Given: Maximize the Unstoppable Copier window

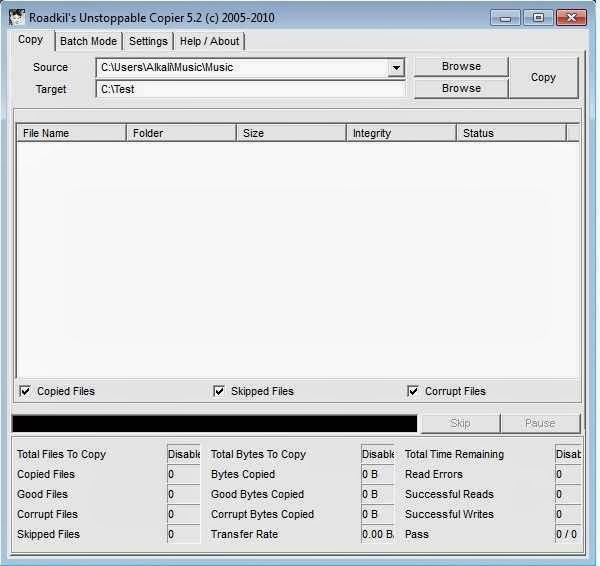Looking at the screenshot, I should click(538, 18).
